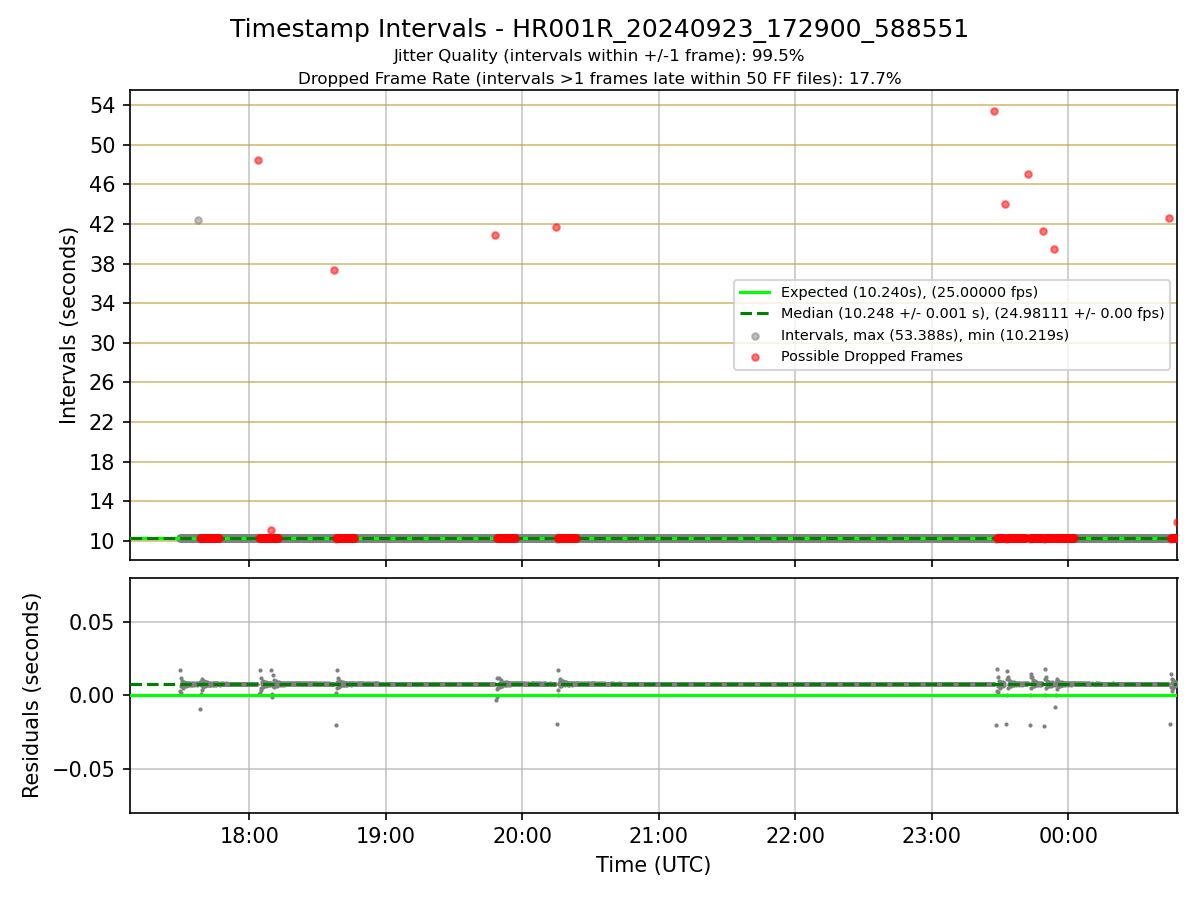This screenshot has width=1200, height=900.
Task: Click the legend entry Expected (10.240s), (25.00000 fps)
Action: (909, 292)
